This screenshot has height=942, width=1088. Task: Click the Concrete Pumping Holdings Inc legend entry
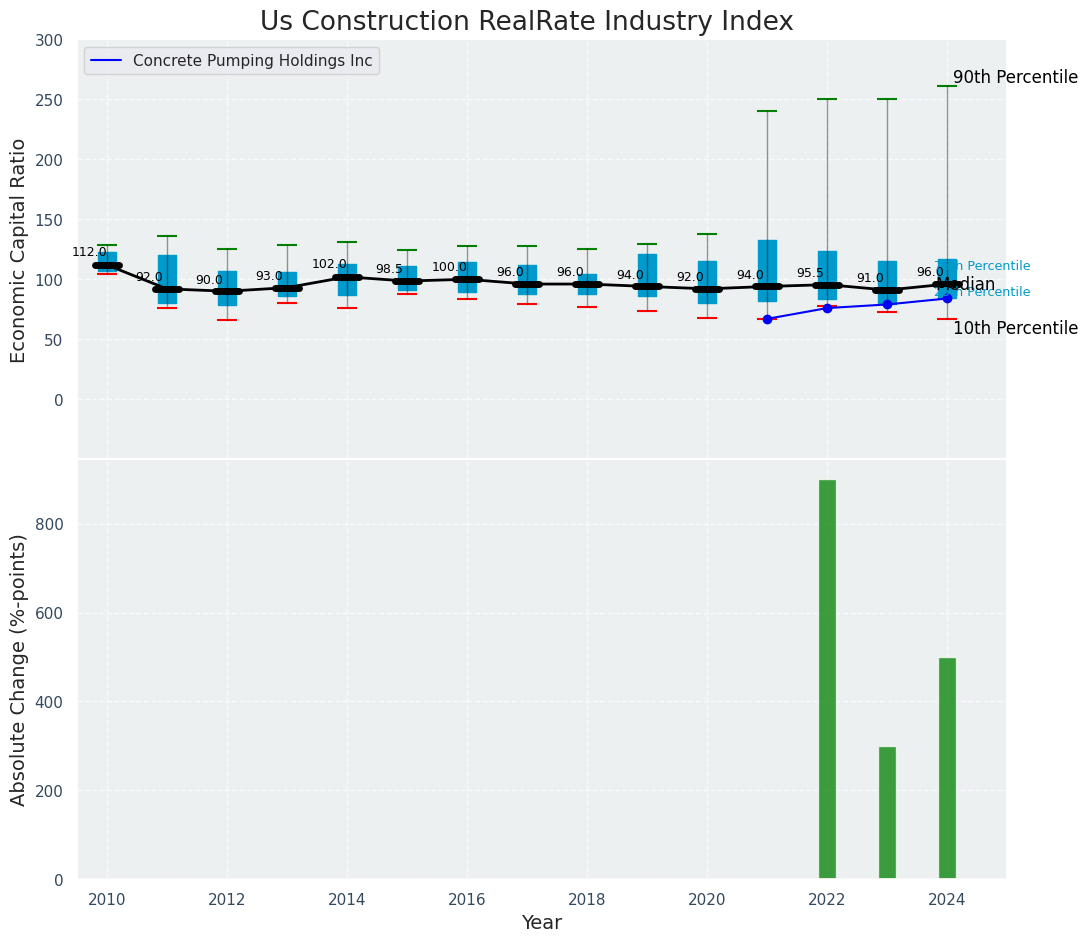click(x=252, y=61)
